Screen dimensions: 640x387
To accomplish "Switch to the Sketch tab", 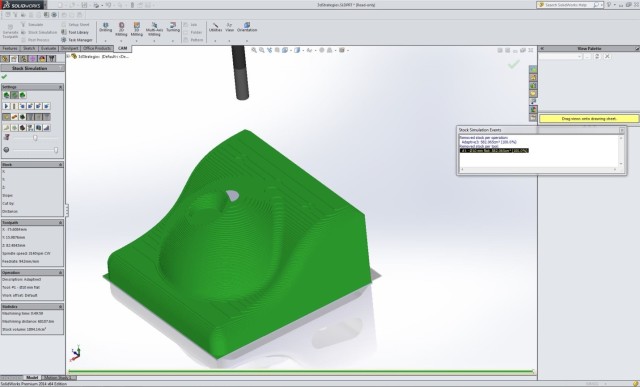I will click(x=29, y=48).
